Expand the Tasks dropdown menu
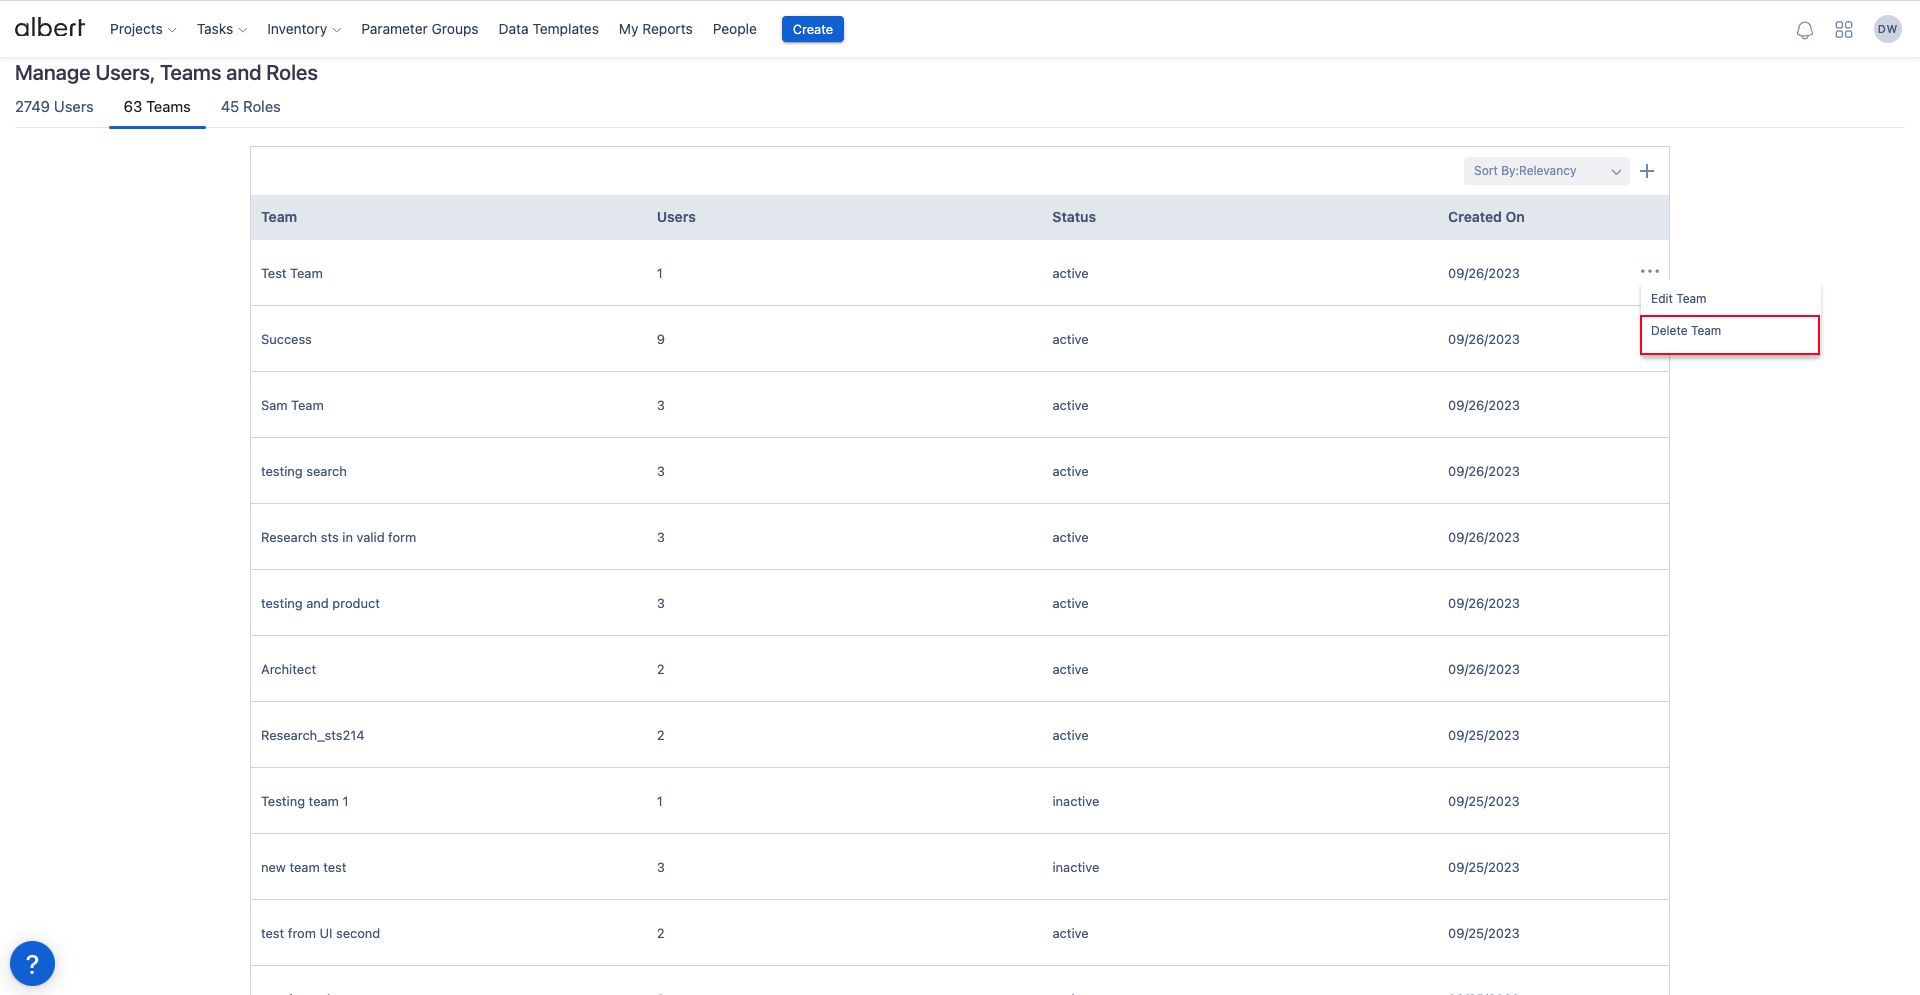The width and height of the screenshot is (1920, 995). [221, 29]
